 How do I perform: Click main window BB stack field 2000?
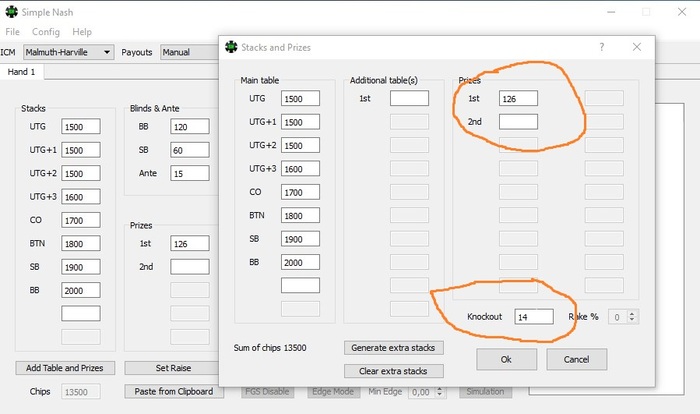81,290
